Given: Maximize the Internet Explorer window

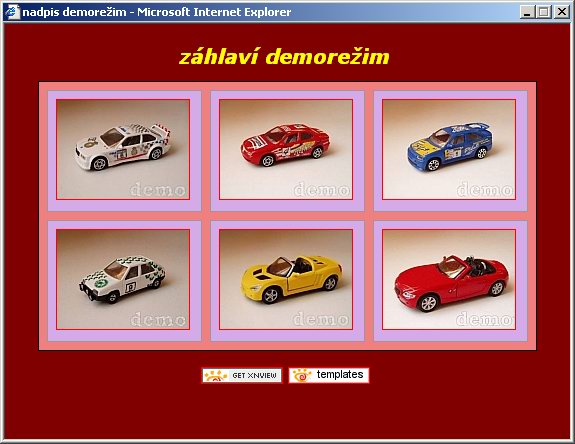Looking at the screenshot, I should (x=543, y=12).
